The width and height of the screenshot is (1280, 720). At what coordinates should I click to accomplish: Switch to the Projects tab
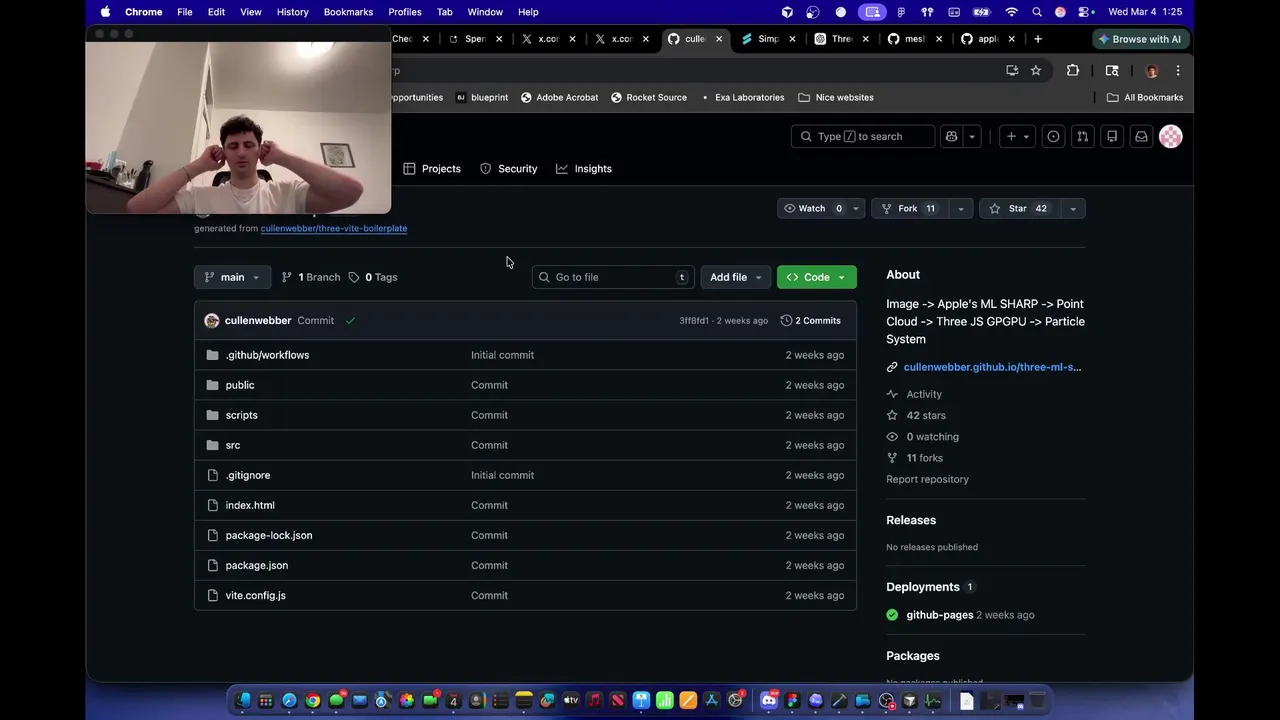(432, 168)
